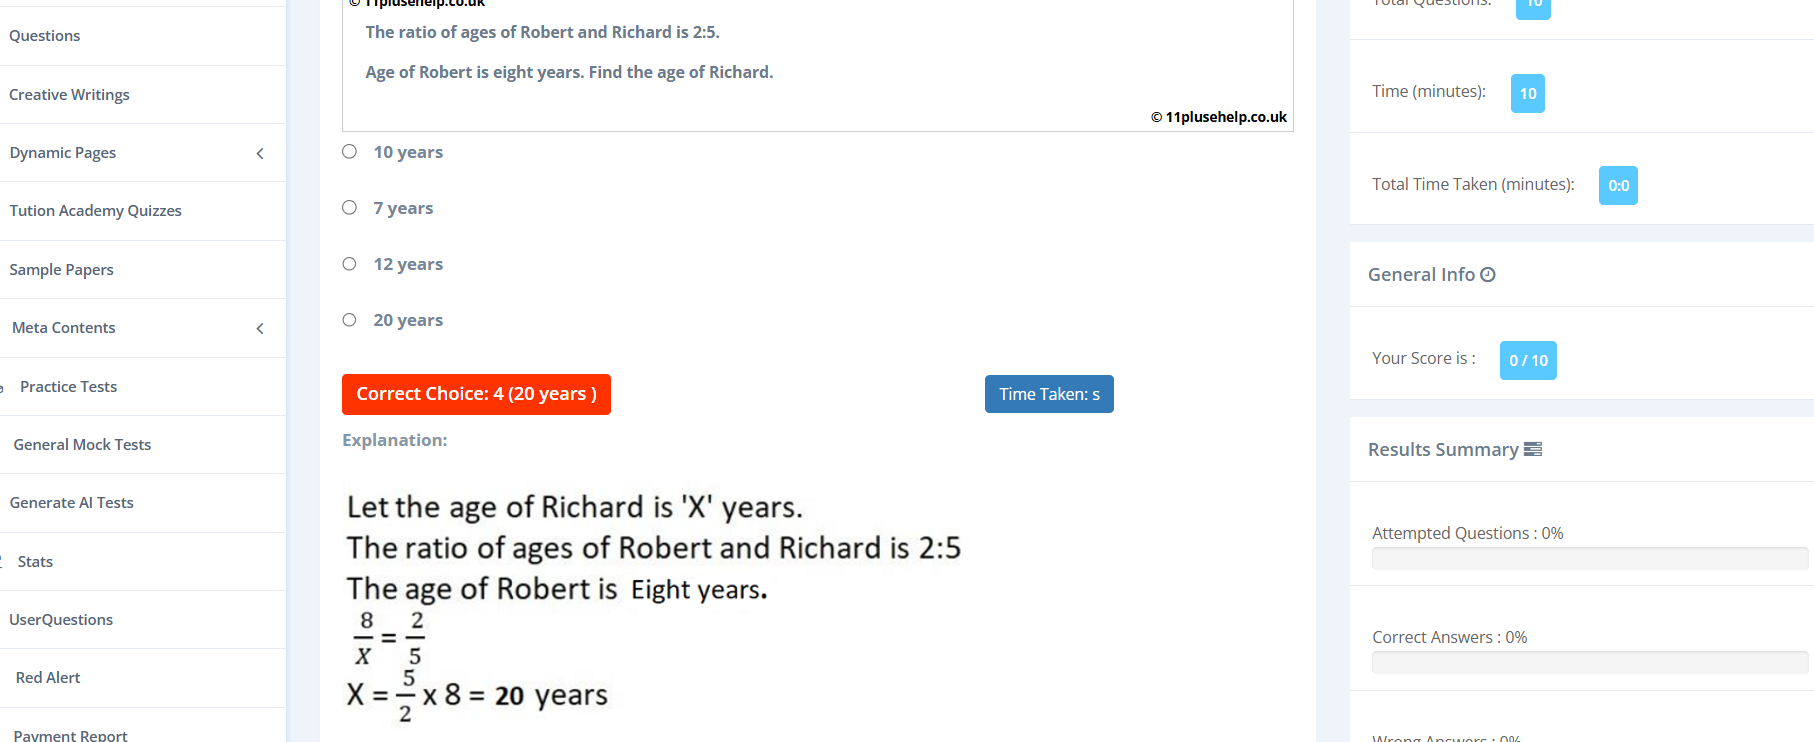Click the '0:0' Total Time Taken badge
This screenshot has width=1814, height=742.
coord(1618,185)
